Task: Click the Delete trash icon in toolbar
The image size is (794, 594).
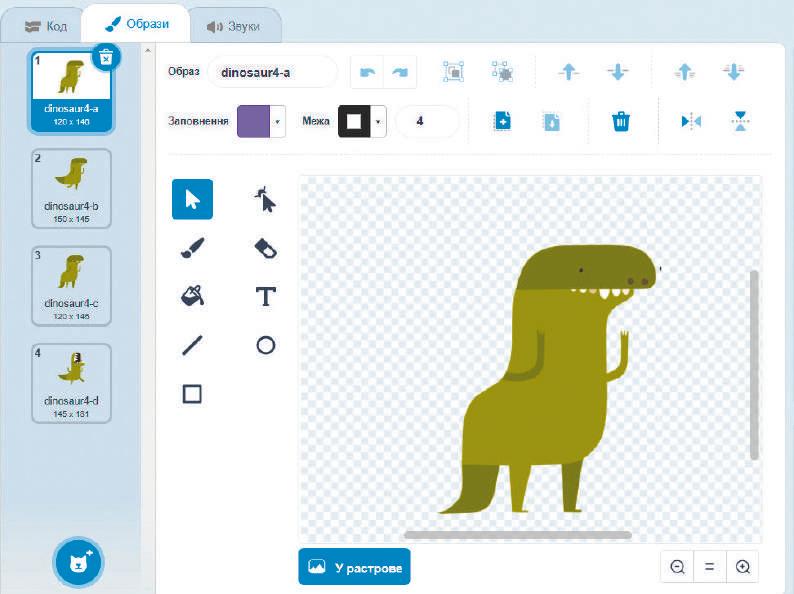Action: (621, 122)
